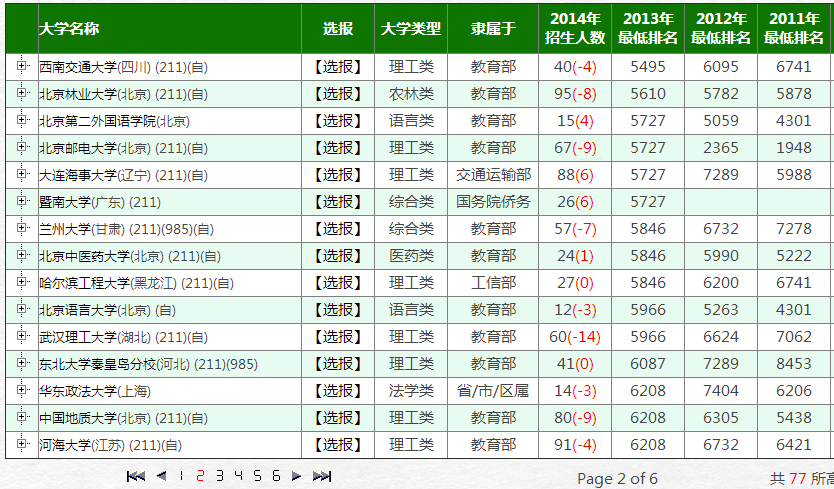Click the previous page arrow

pos(161,476)
